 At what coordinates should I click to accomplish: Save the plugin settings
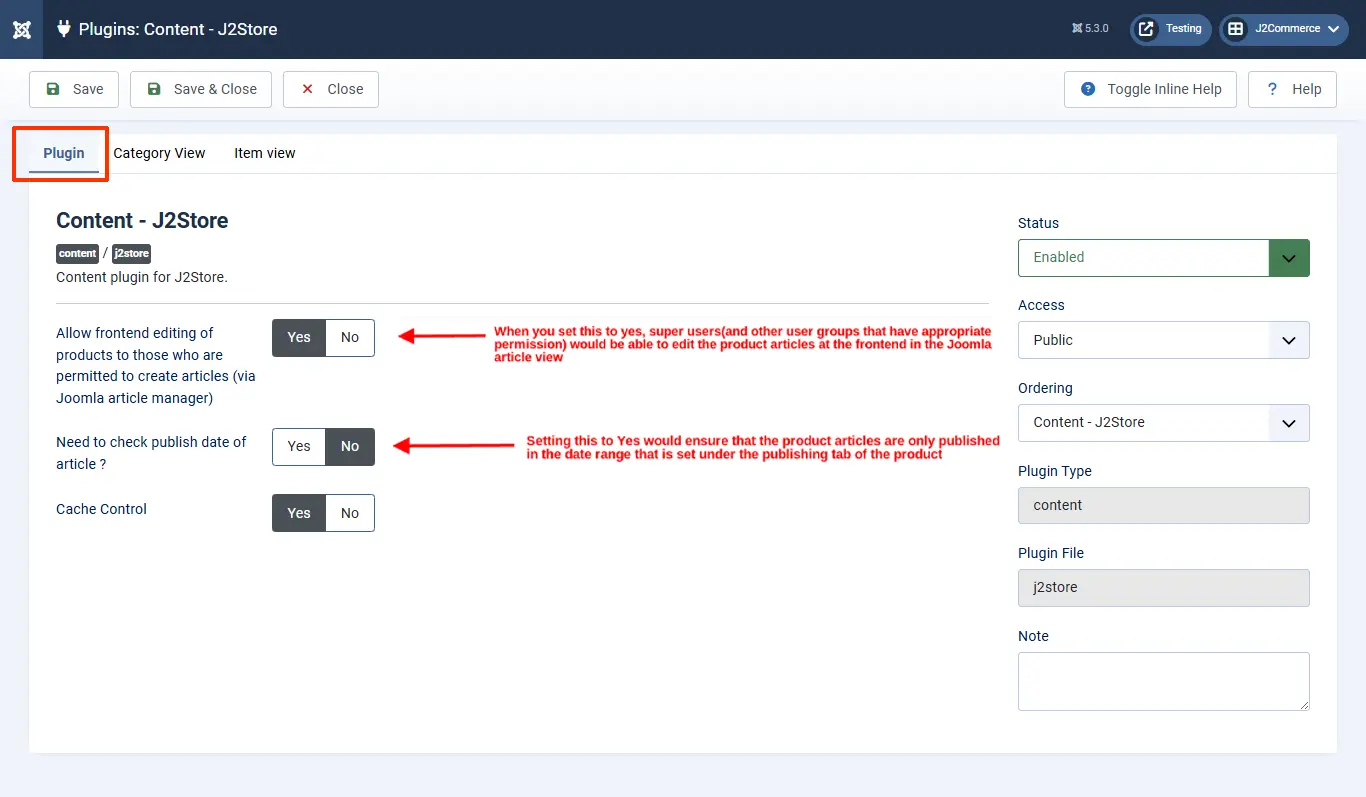tap(74, 89)
